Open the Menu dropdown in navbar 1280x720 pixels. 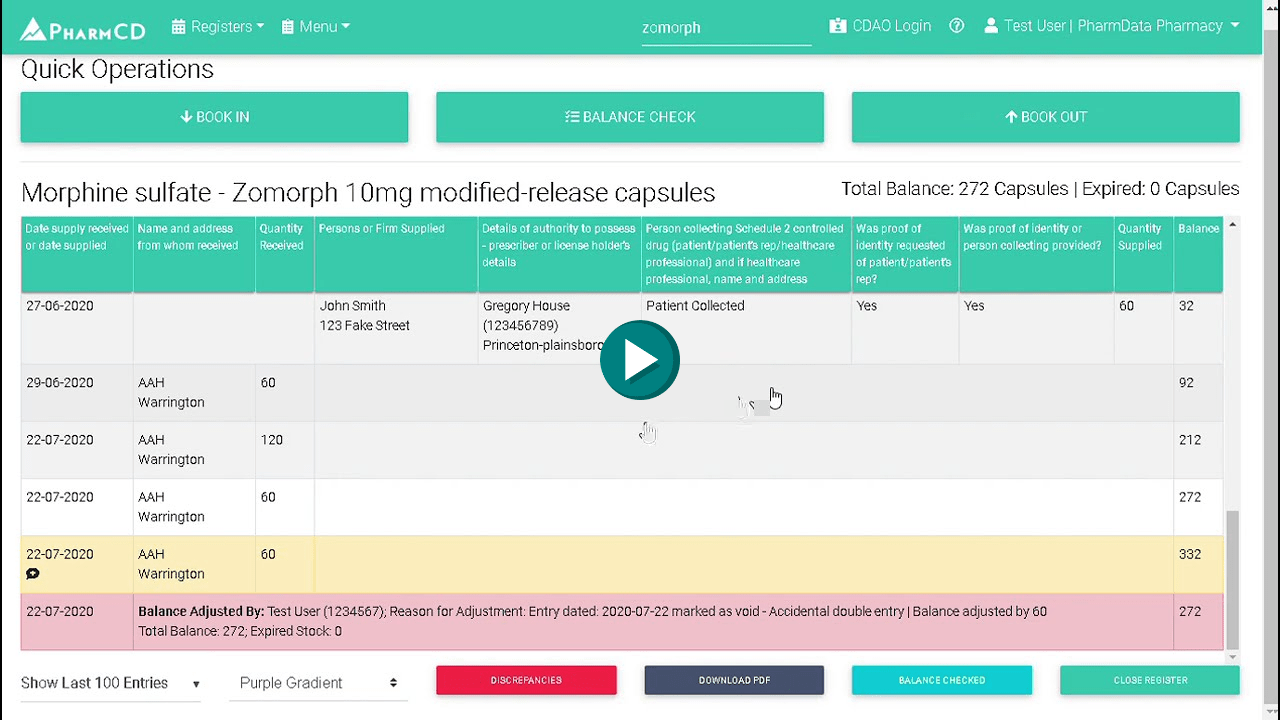tap(316, 27)
